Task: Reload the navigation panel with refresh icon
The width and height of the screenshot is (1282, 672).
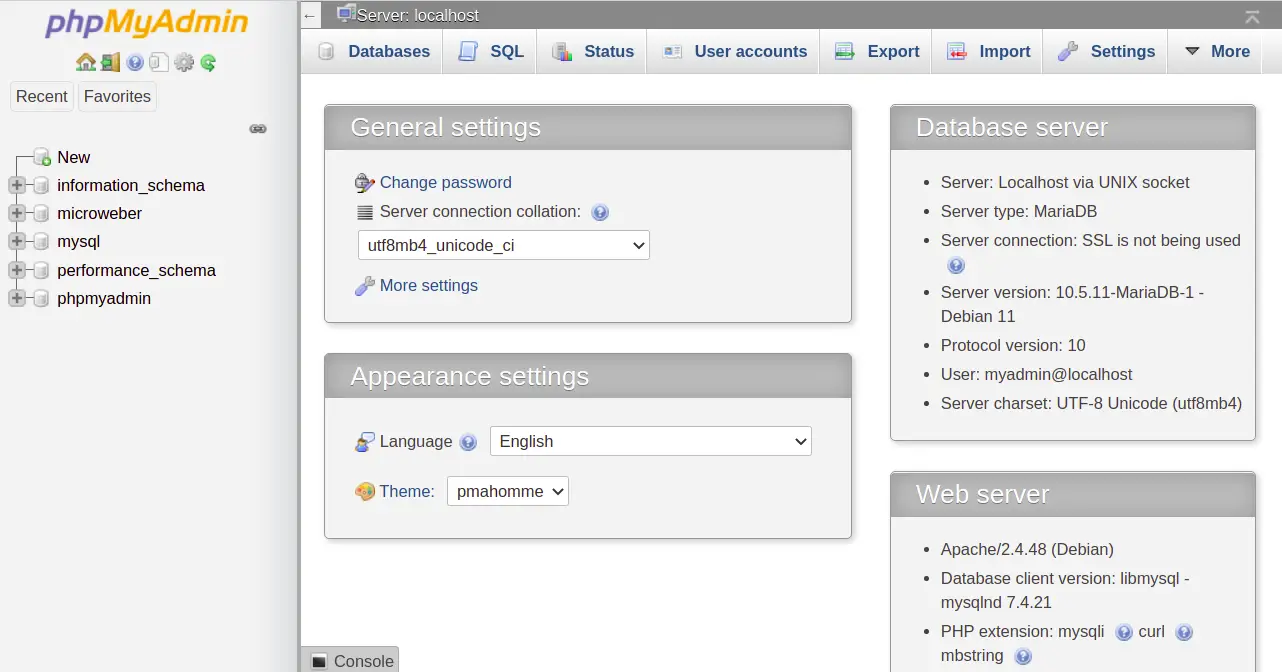Action: (207, 62)
